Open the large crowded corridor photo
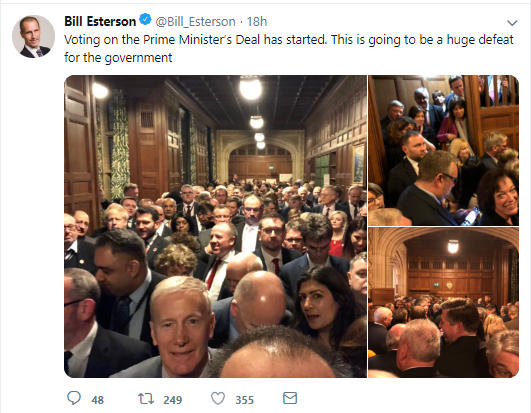531x413 pixels. (x=215, y=226)
